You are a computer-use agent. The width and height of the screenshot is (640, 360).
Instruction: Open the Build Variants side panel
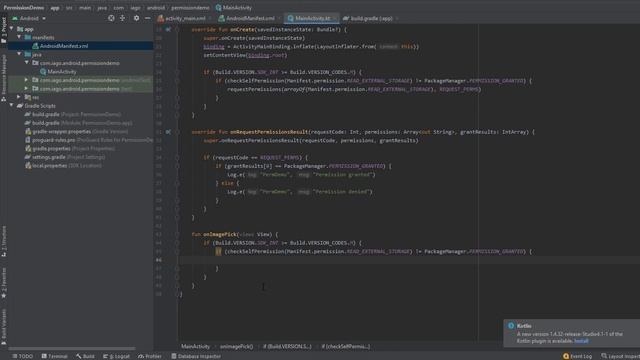4,327
